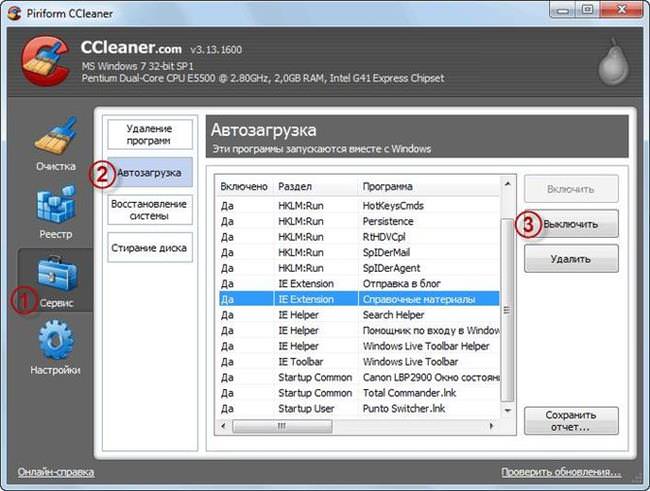Screen dimensions: 650x491
Task: Sort by the Раздел column header
Action: [x=316, y=187]
